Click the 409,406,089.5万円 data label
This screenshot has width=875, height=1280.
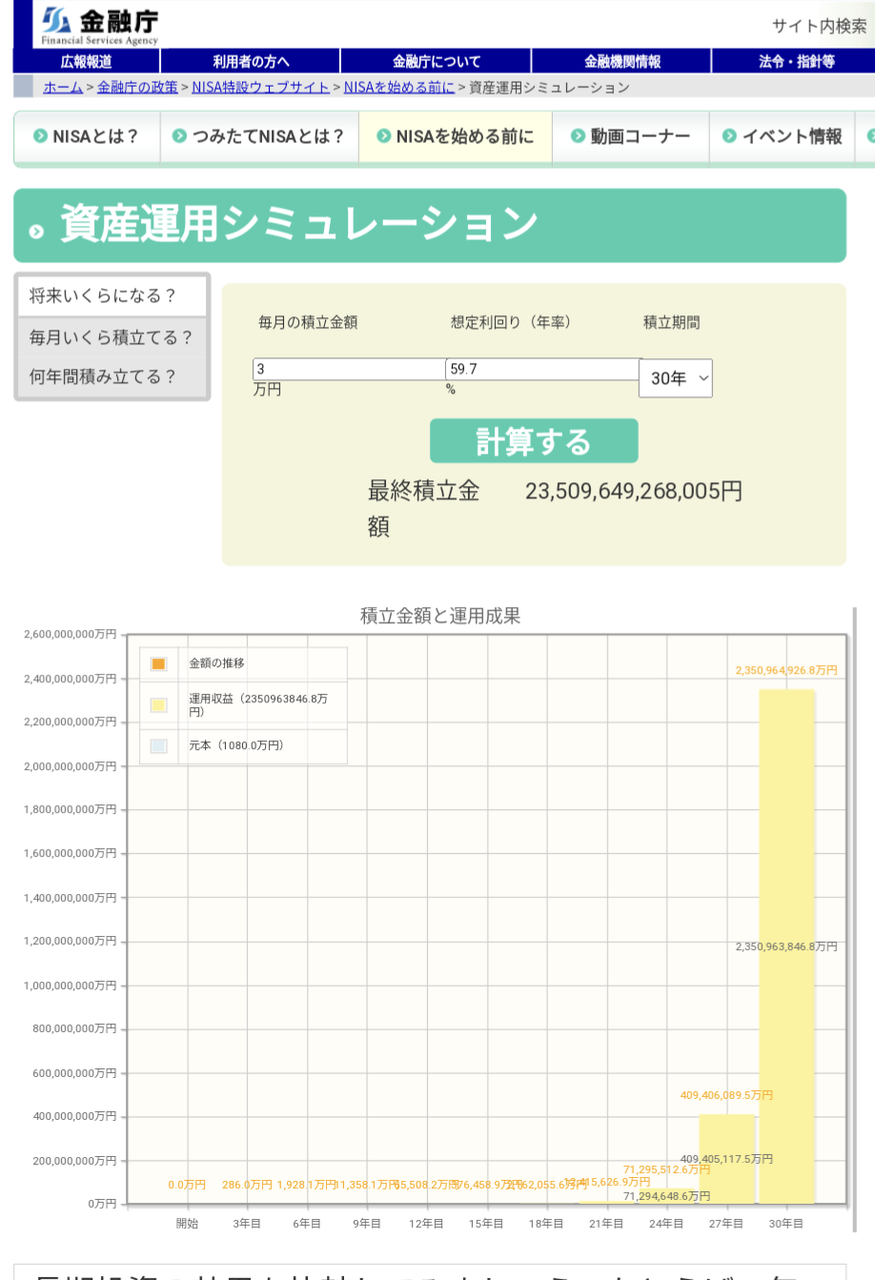click(726, 1096)
